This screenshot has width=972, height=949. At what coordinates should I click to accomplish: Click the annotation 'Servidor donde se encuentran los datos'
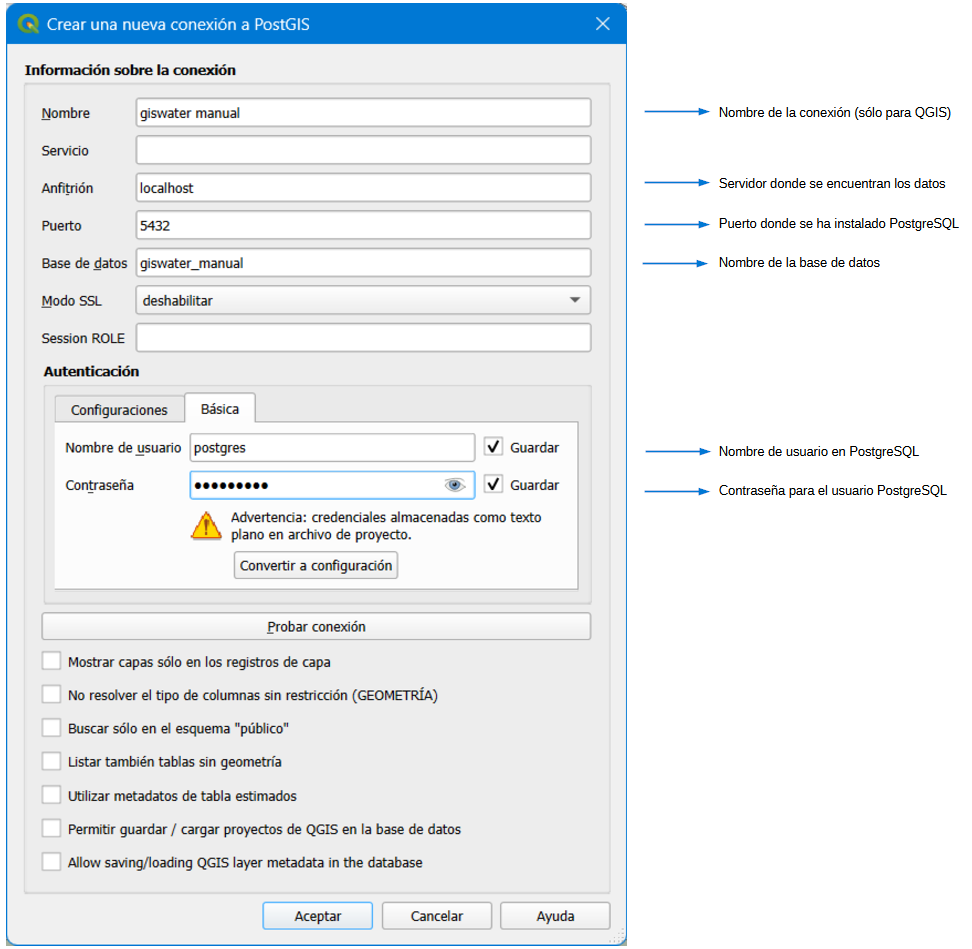click(832, 183)
